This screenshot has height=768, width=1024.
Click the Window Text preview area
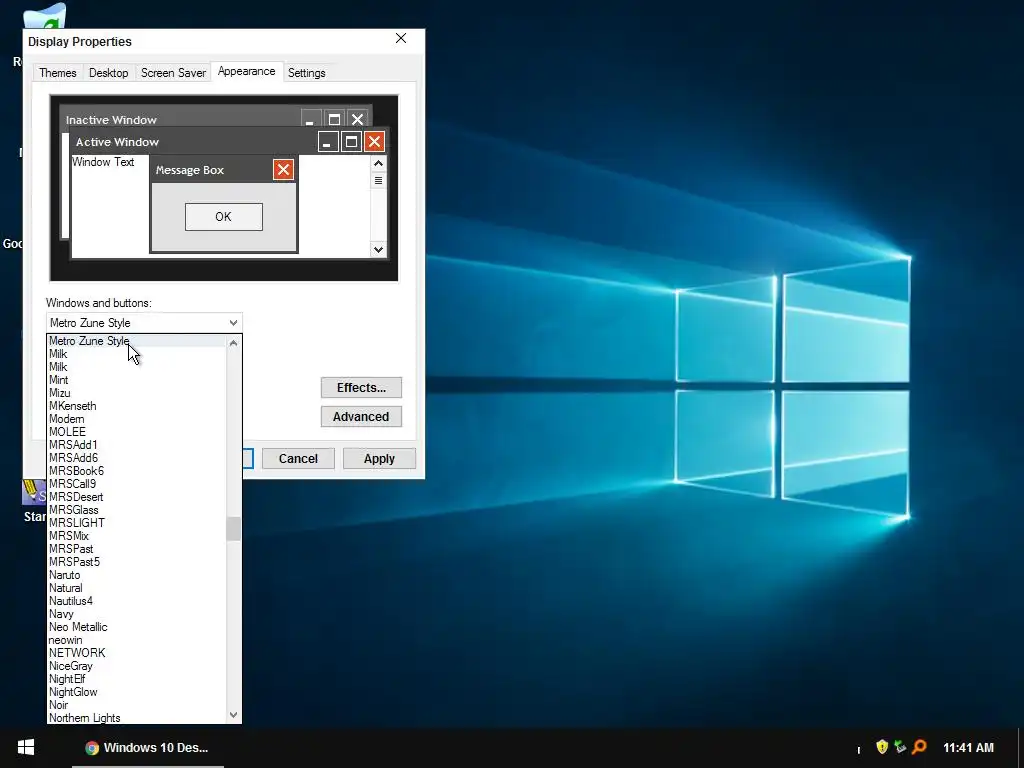103,162
